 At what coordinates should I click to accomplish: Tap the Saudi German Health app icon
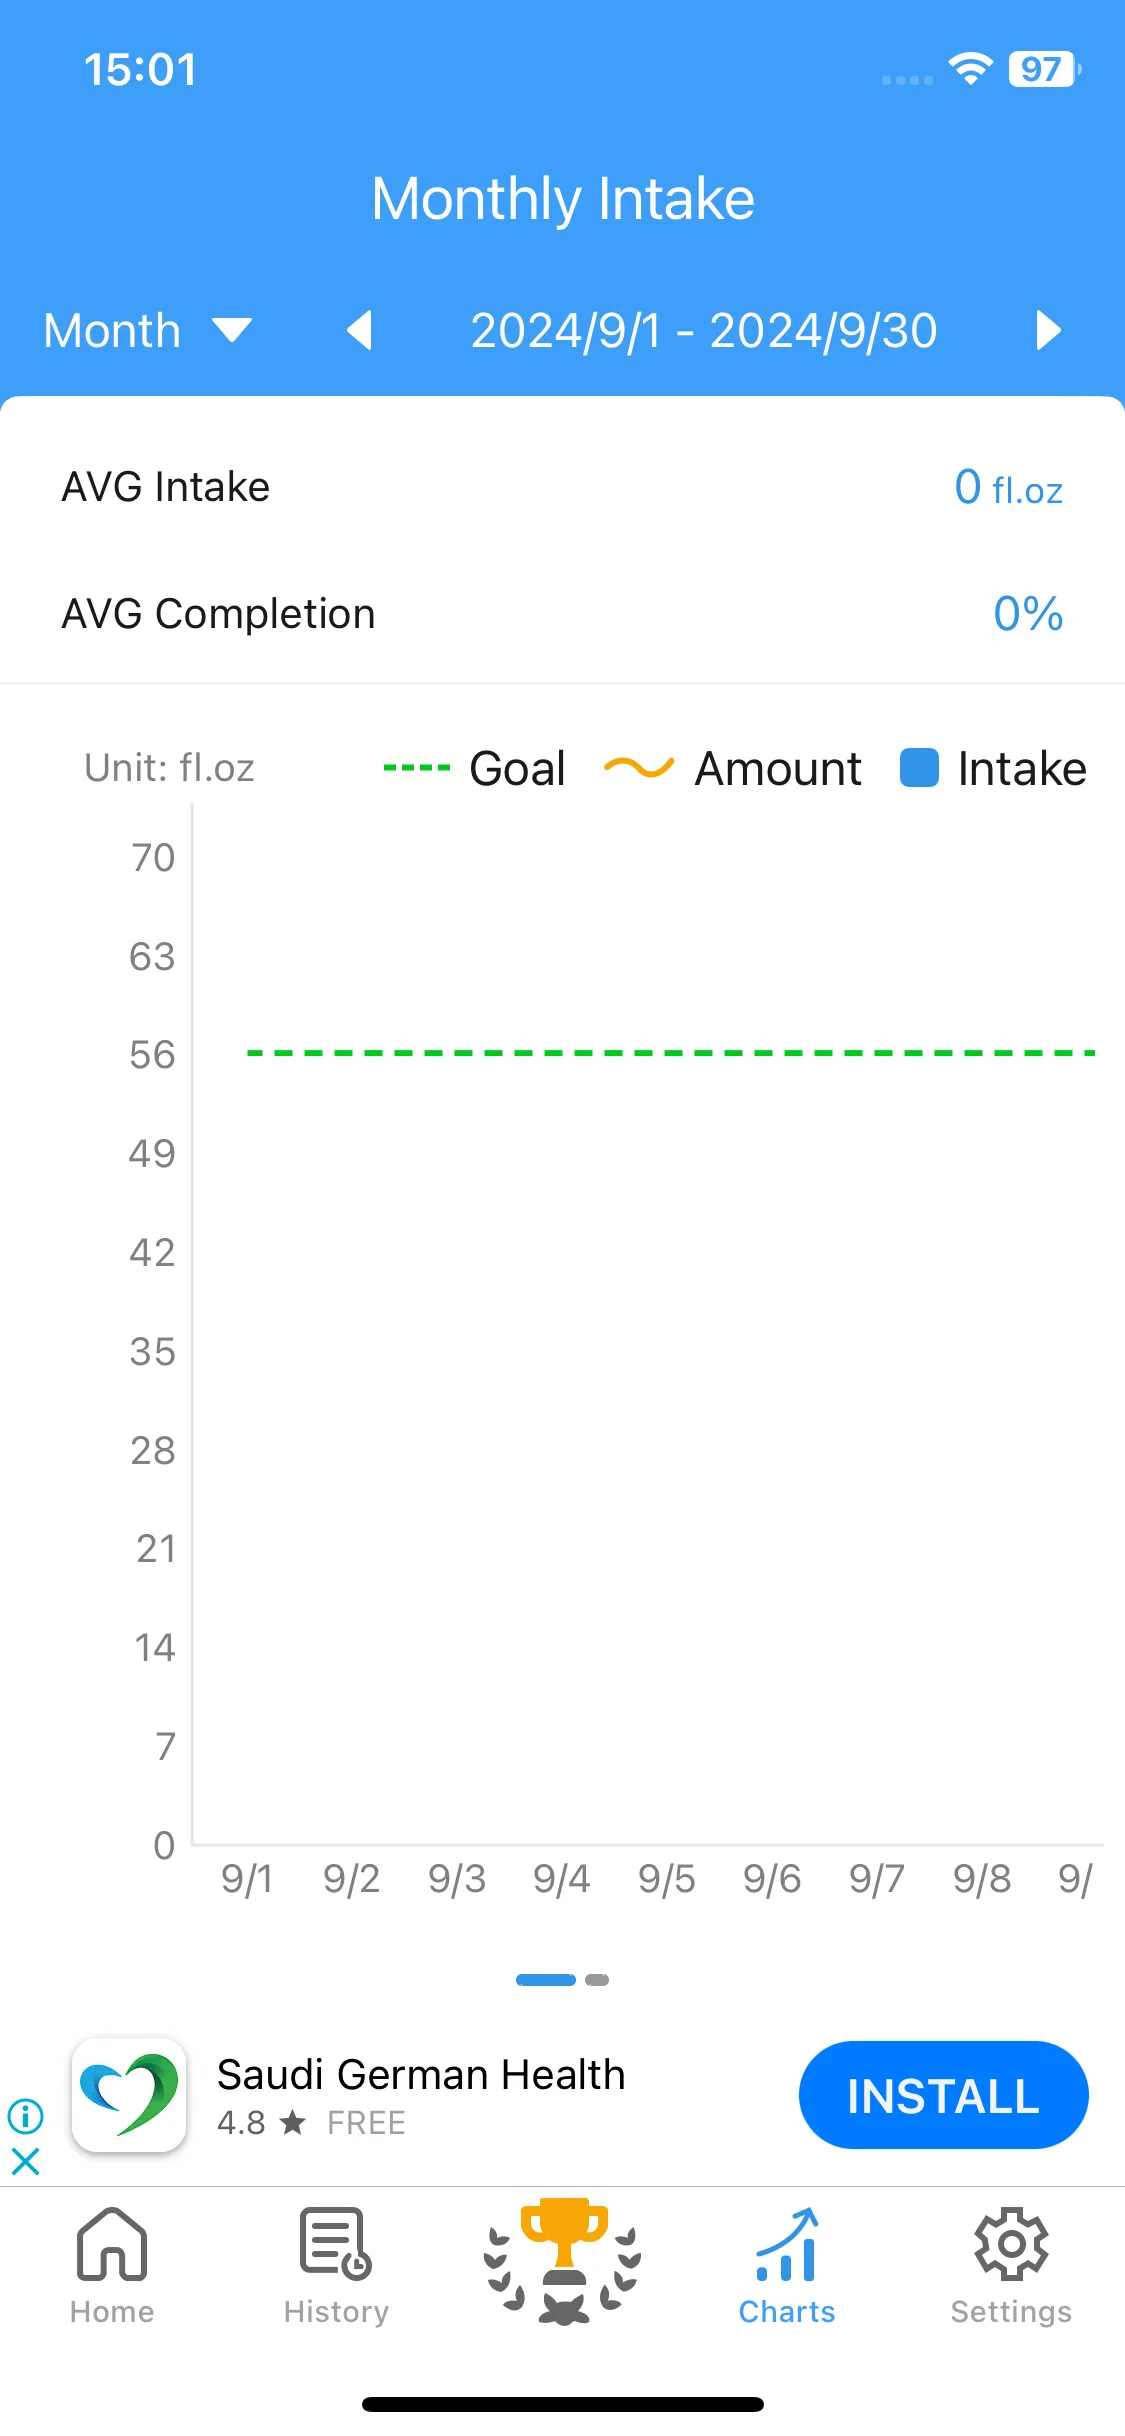tap(129, 2095)
